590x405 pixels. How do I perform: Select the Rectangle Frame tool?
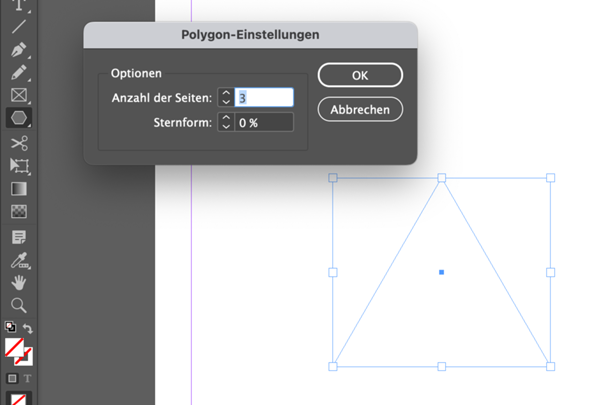pos(18,95)
